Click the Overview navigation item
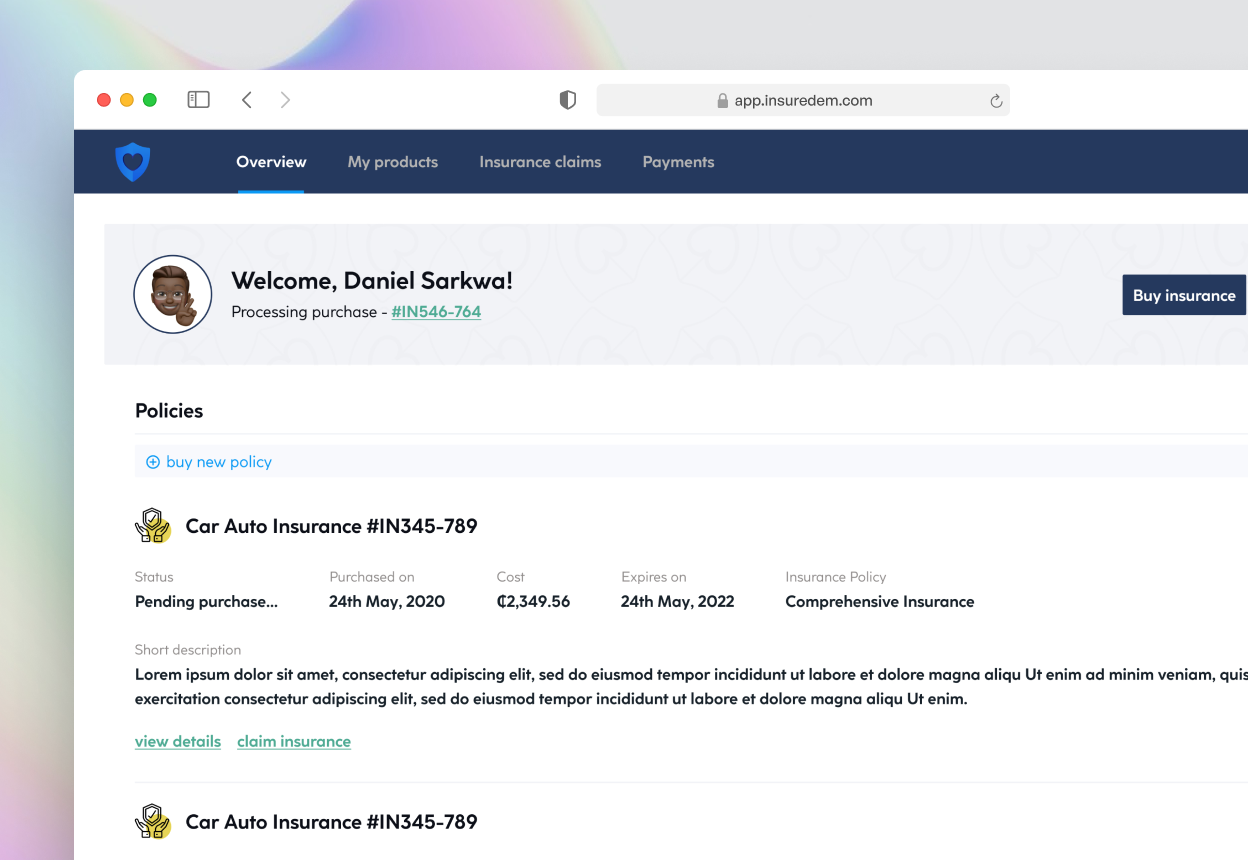Screen dimensions: 1248x860 click(271, 161)
